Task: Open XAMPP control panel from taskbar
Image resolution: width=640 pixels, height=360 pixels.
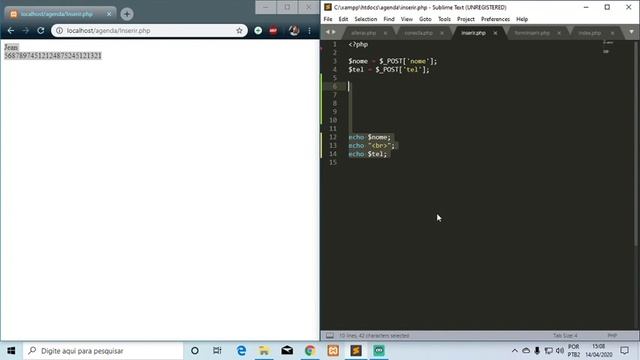Action: click(x=333, y=351)
